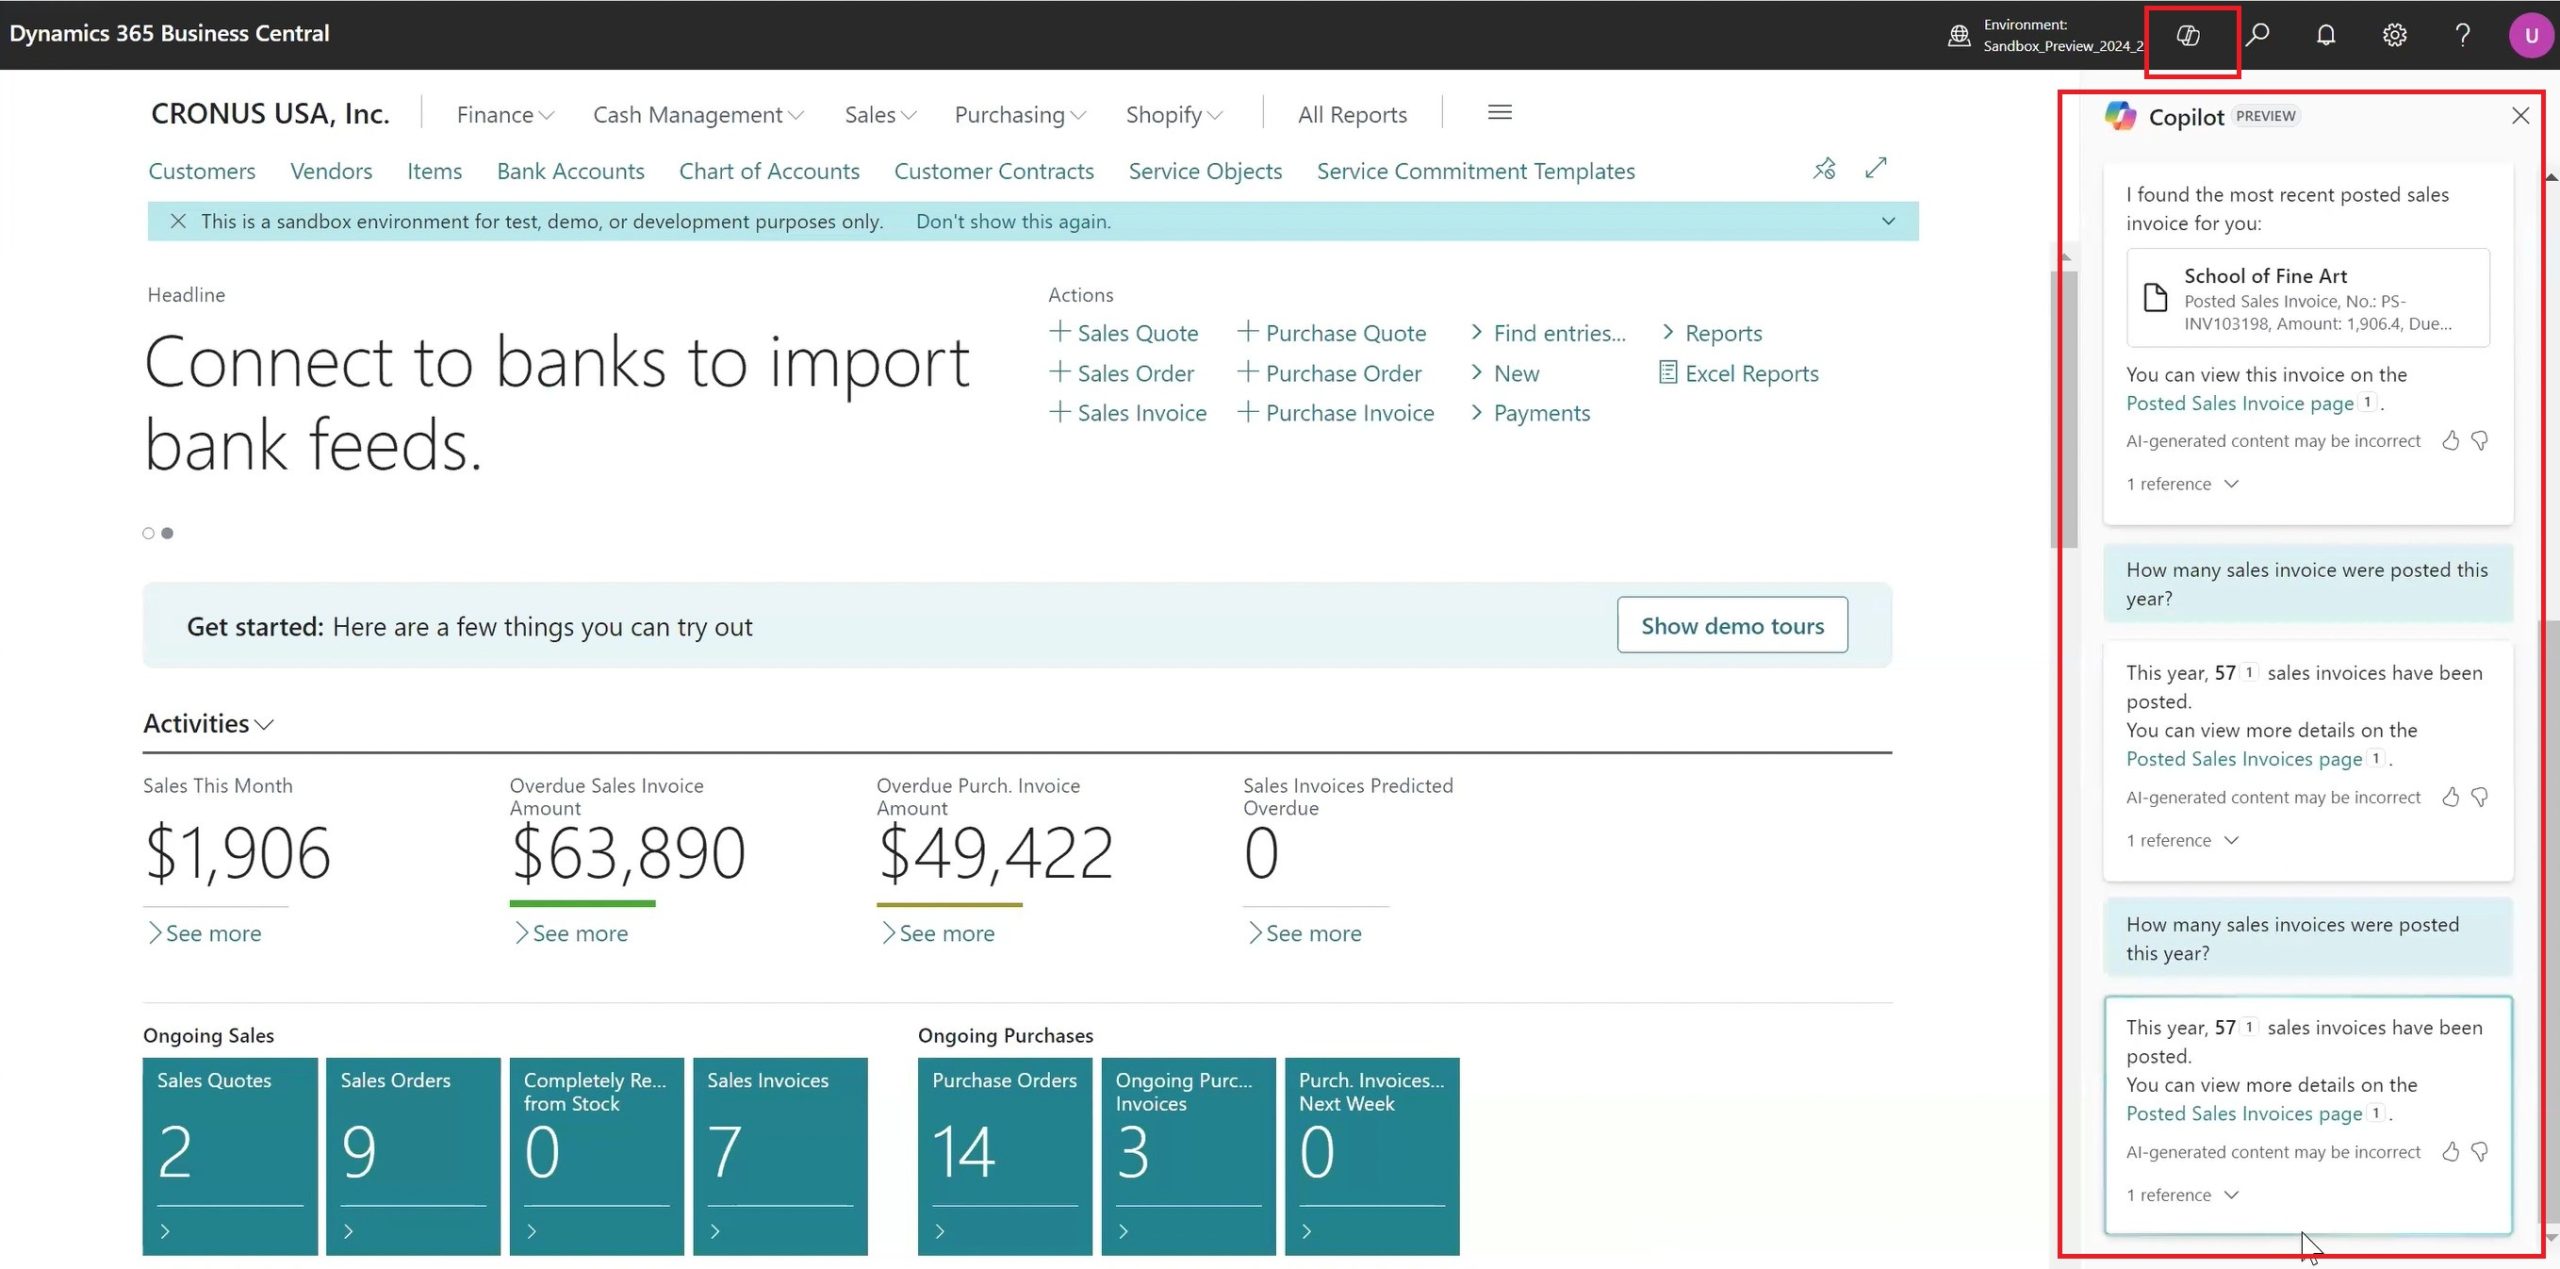This screenshot has height=1269, width=2560.
Task: Open Bank Accounts
Action: click(x=570, y=171)
